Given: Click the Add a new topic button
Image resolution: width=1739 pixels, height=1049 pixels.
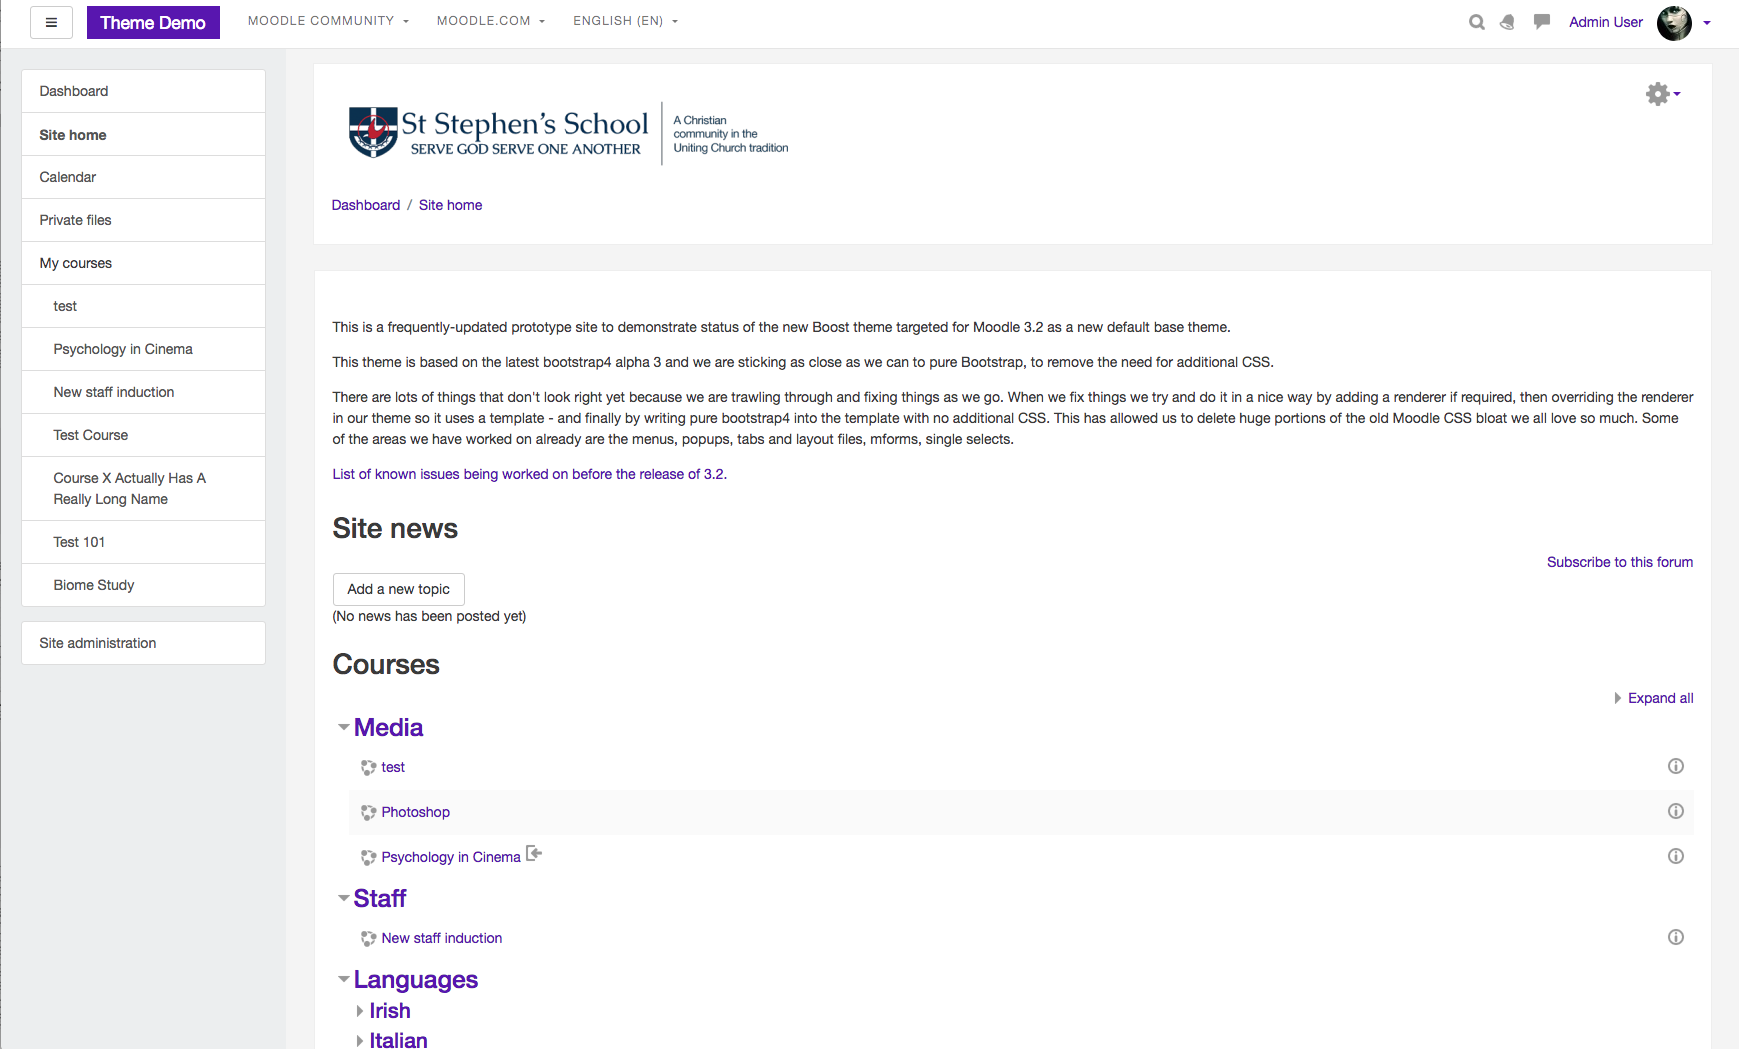Looking at the screenshot, I should coord(399,589).
